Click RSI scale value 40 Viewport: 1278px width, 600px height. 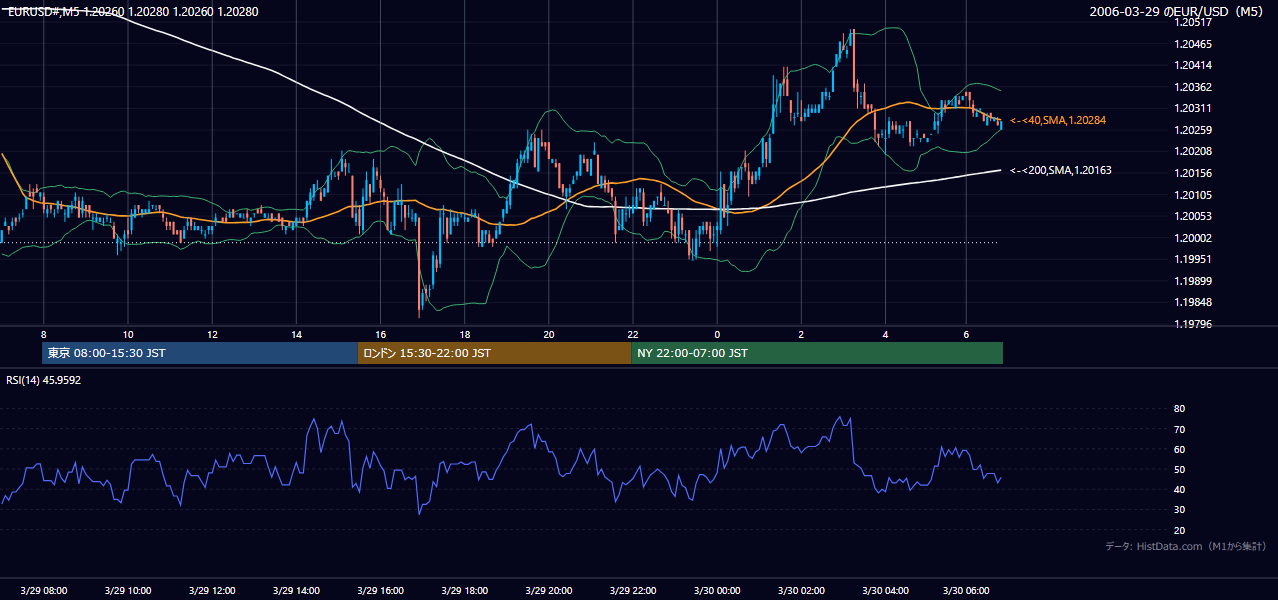coord(1179,489)
